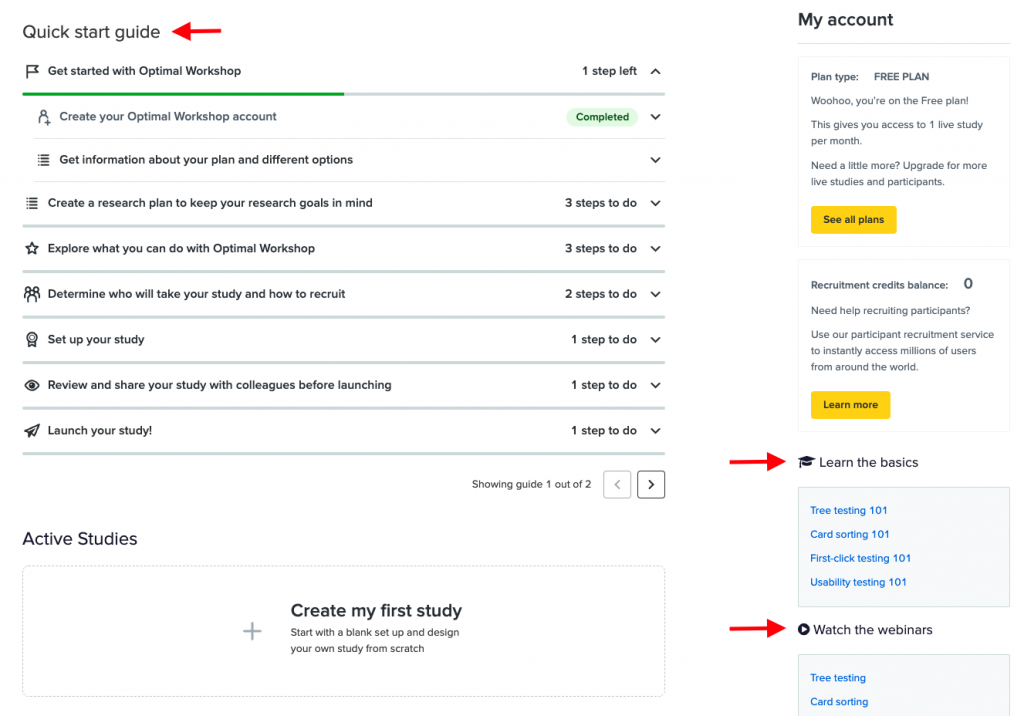Open the Card sorting webinar link

point(839,702)
